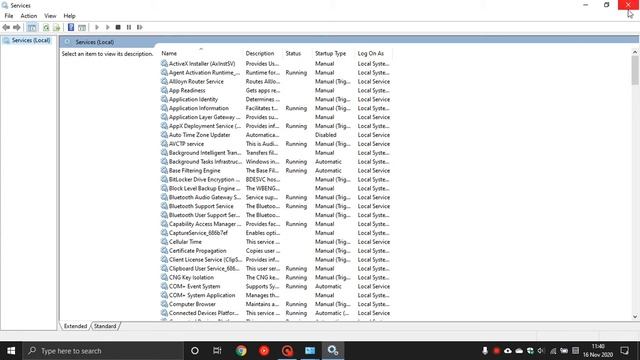
Task: Sort by the Name column header
Action: coord(169,53)
